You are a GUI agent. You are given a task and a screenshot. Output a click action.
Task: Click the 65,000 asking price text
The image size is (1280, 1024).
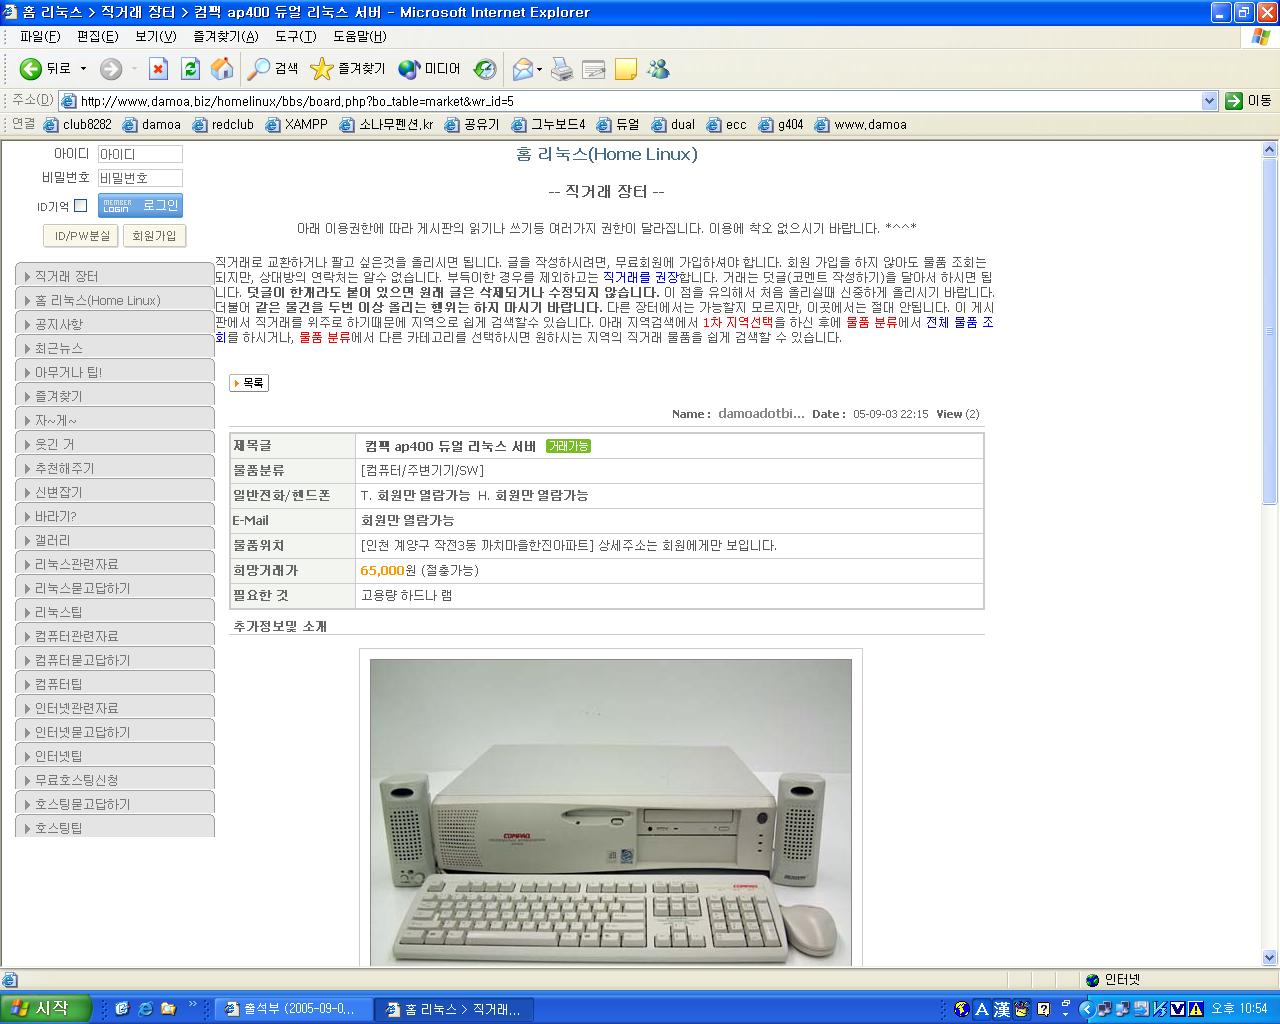(382, 570)
